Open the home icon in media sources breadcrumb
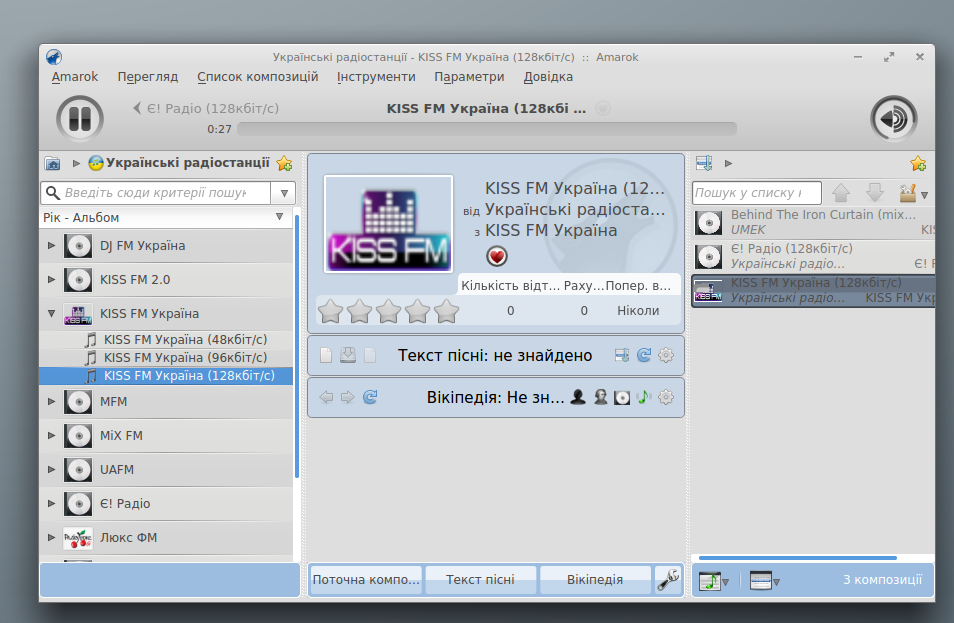The height and width of the screenshot is (623, 954). pyautogui.click(x=53, y=163)
